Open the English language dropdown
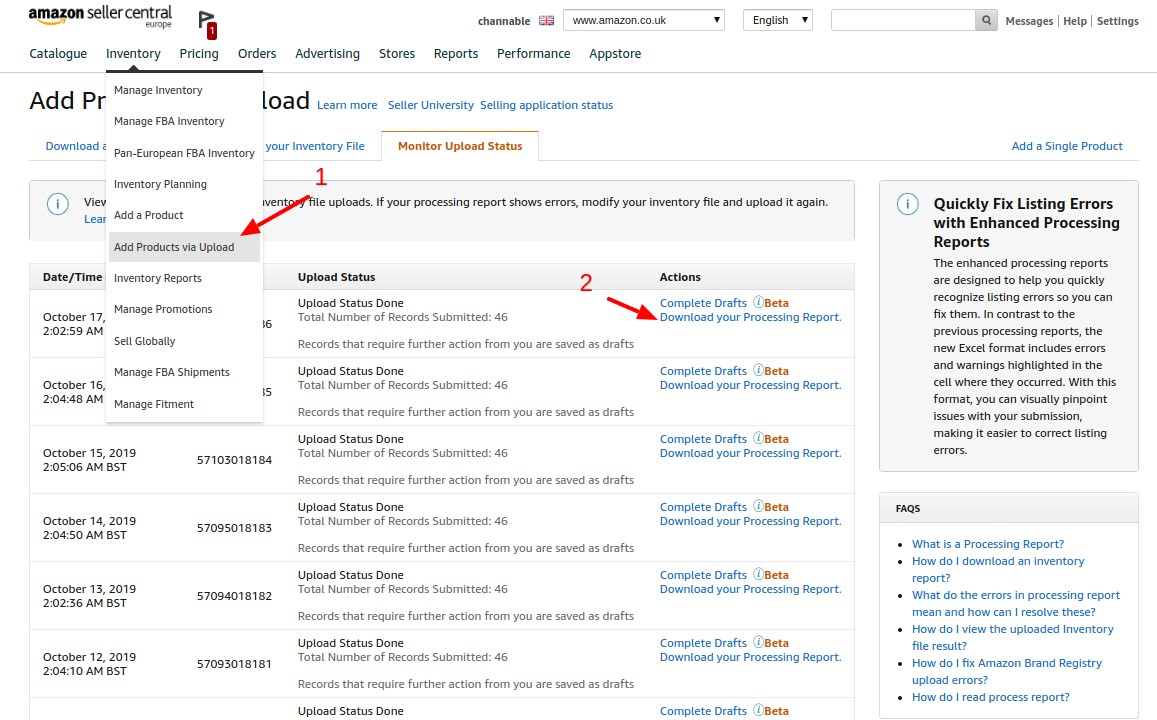The width and height of the screenshot is (1157, 720). 778,21
